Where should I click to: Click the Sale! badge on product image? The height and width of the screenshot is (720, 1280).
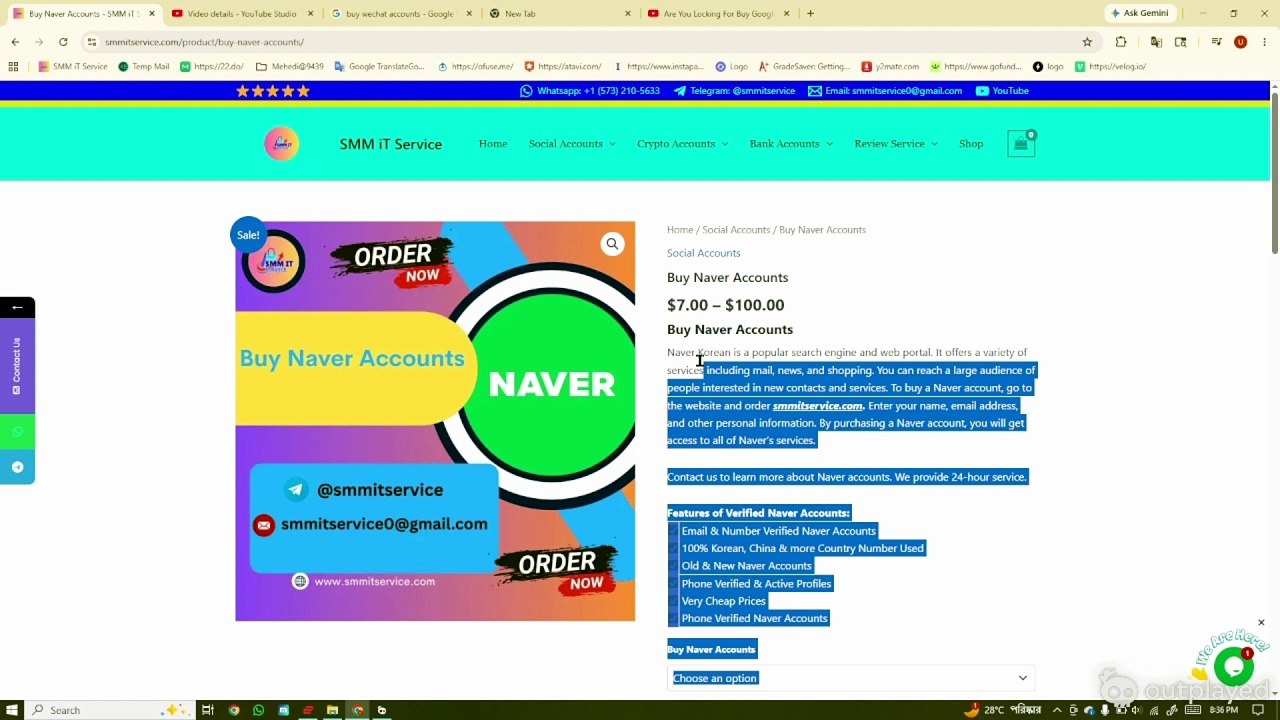coord(248,235)
